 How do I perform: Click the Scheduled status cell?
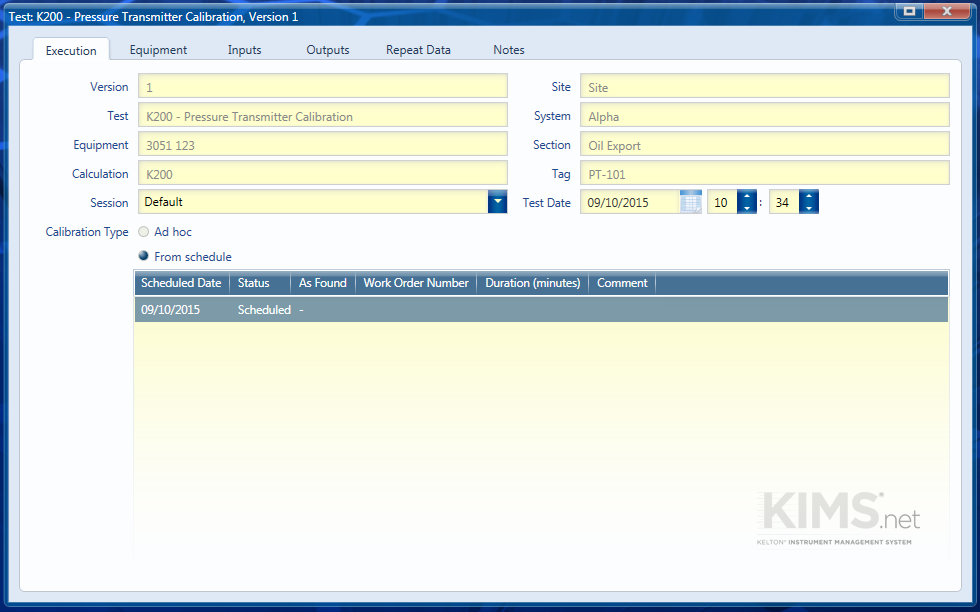(x=264, y=310)
